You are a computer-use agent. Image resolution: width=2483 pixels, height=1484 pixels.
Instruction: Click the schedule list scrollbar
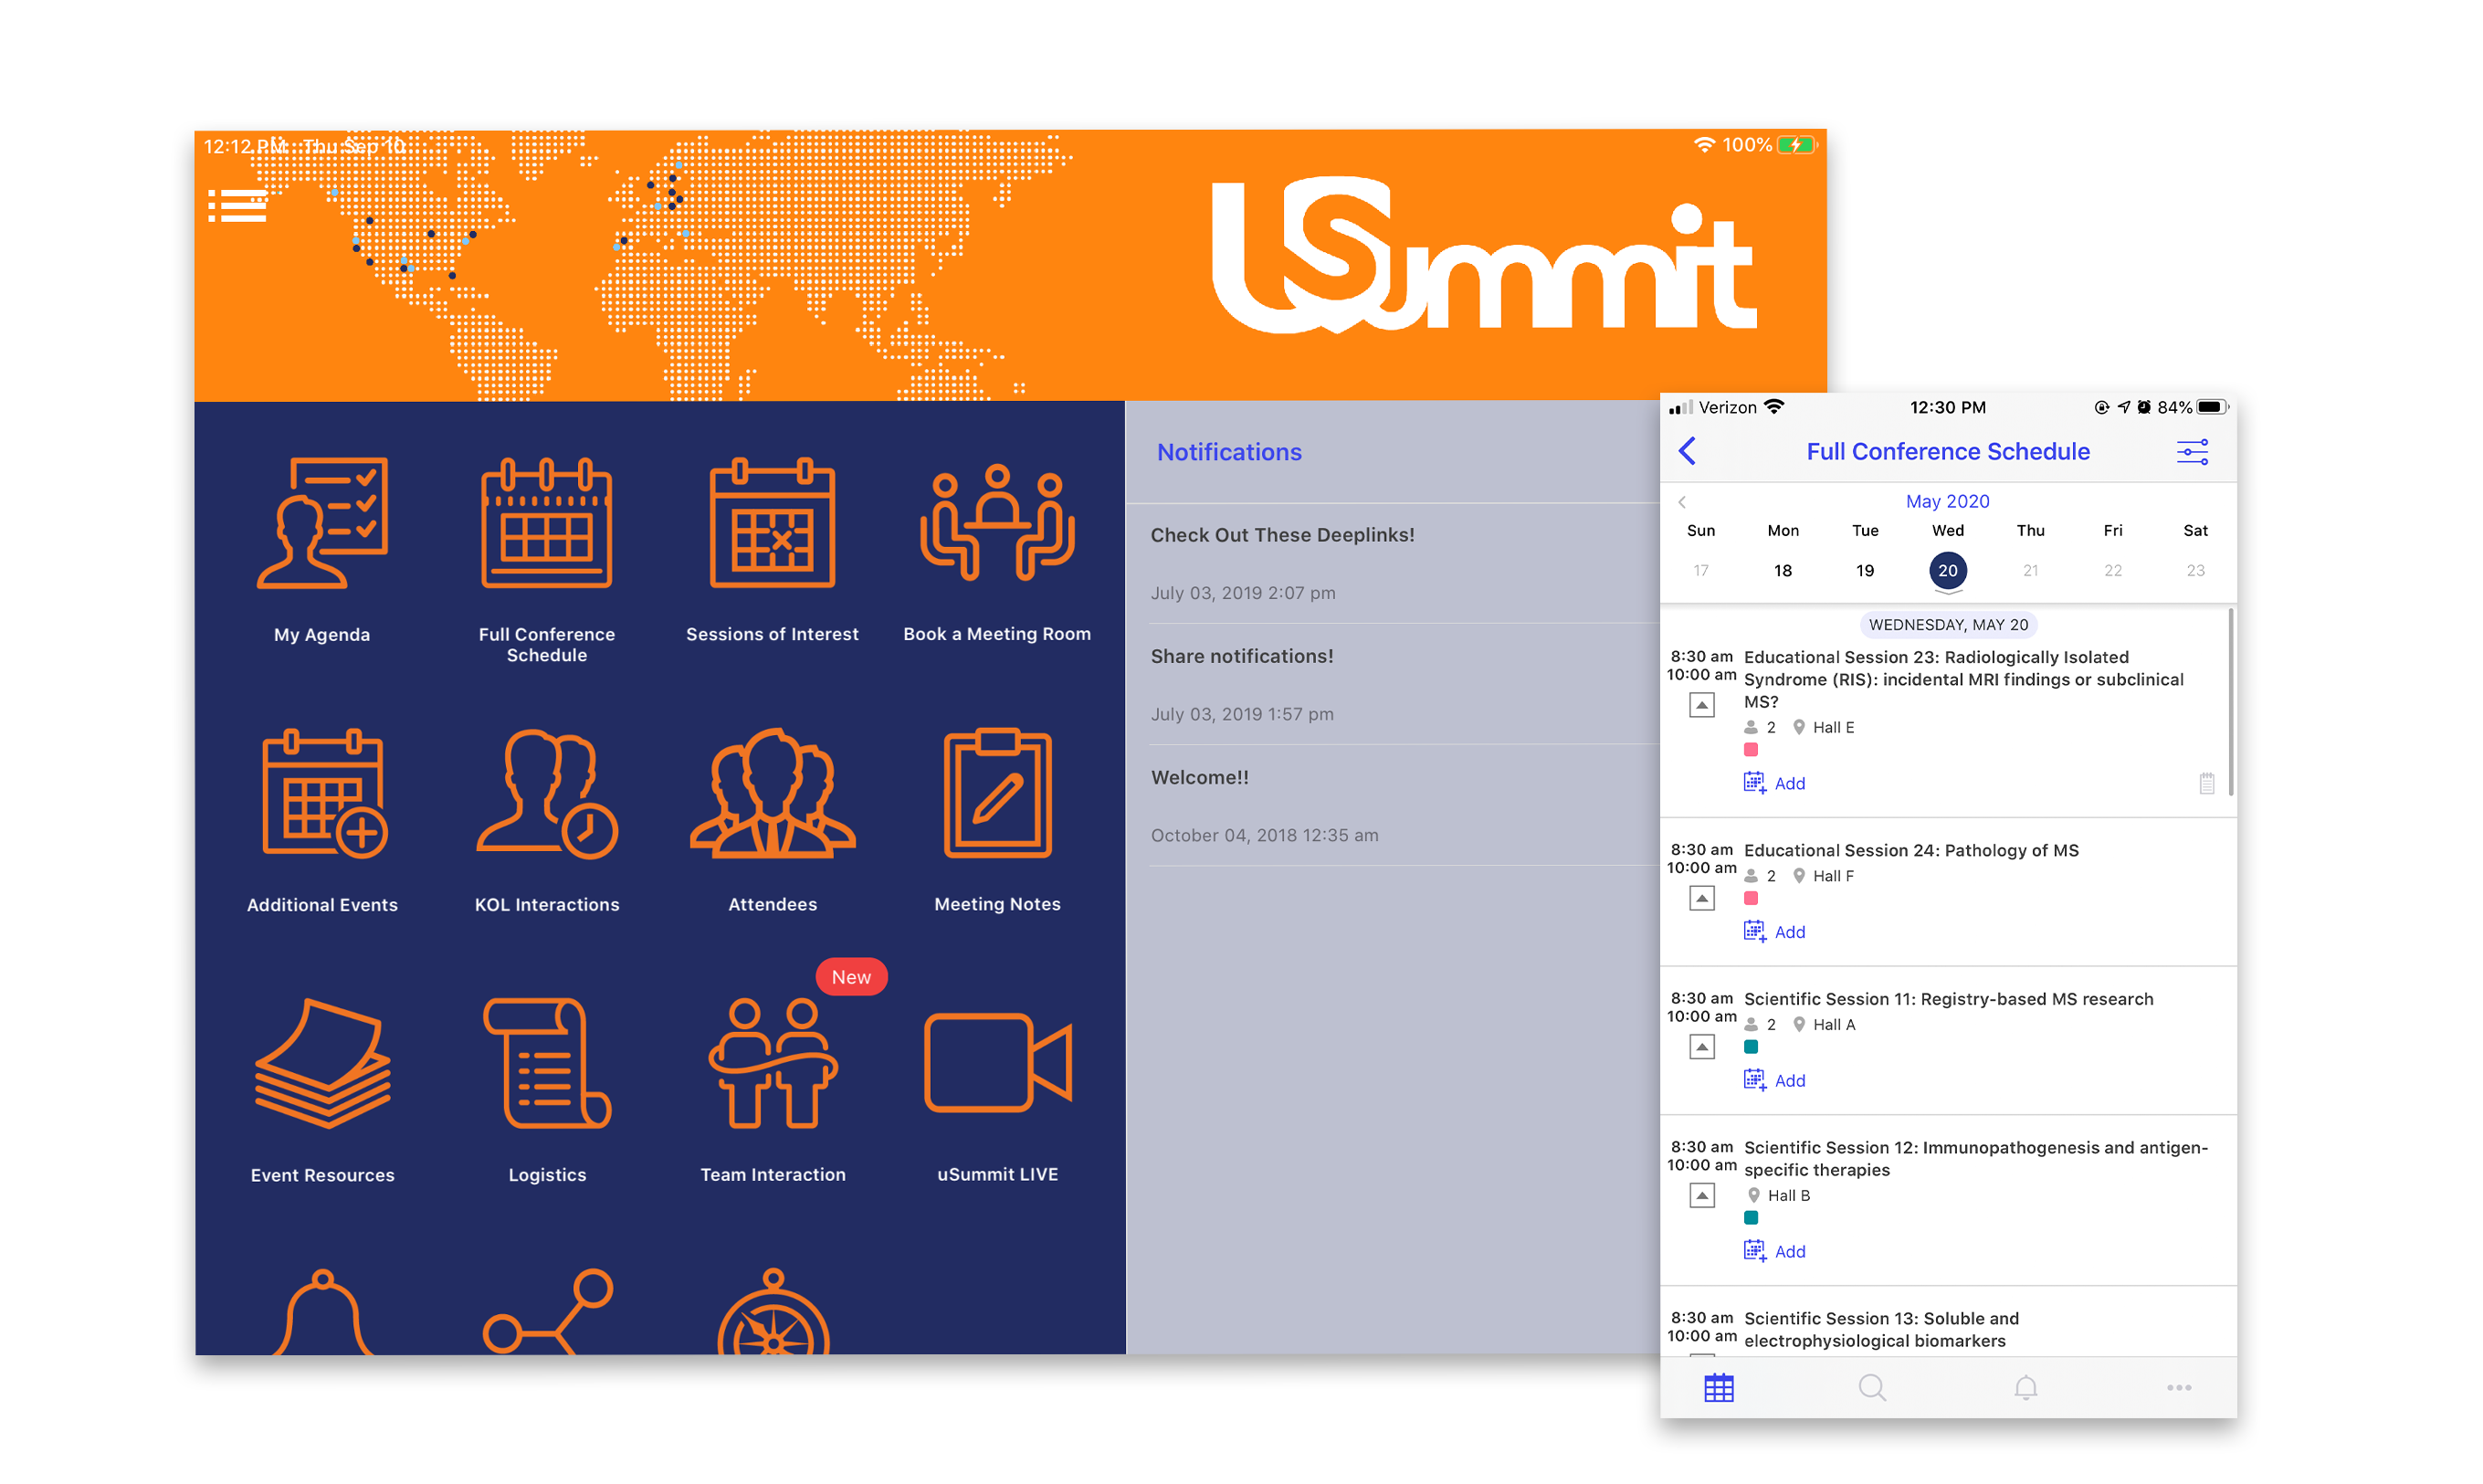2230,702
